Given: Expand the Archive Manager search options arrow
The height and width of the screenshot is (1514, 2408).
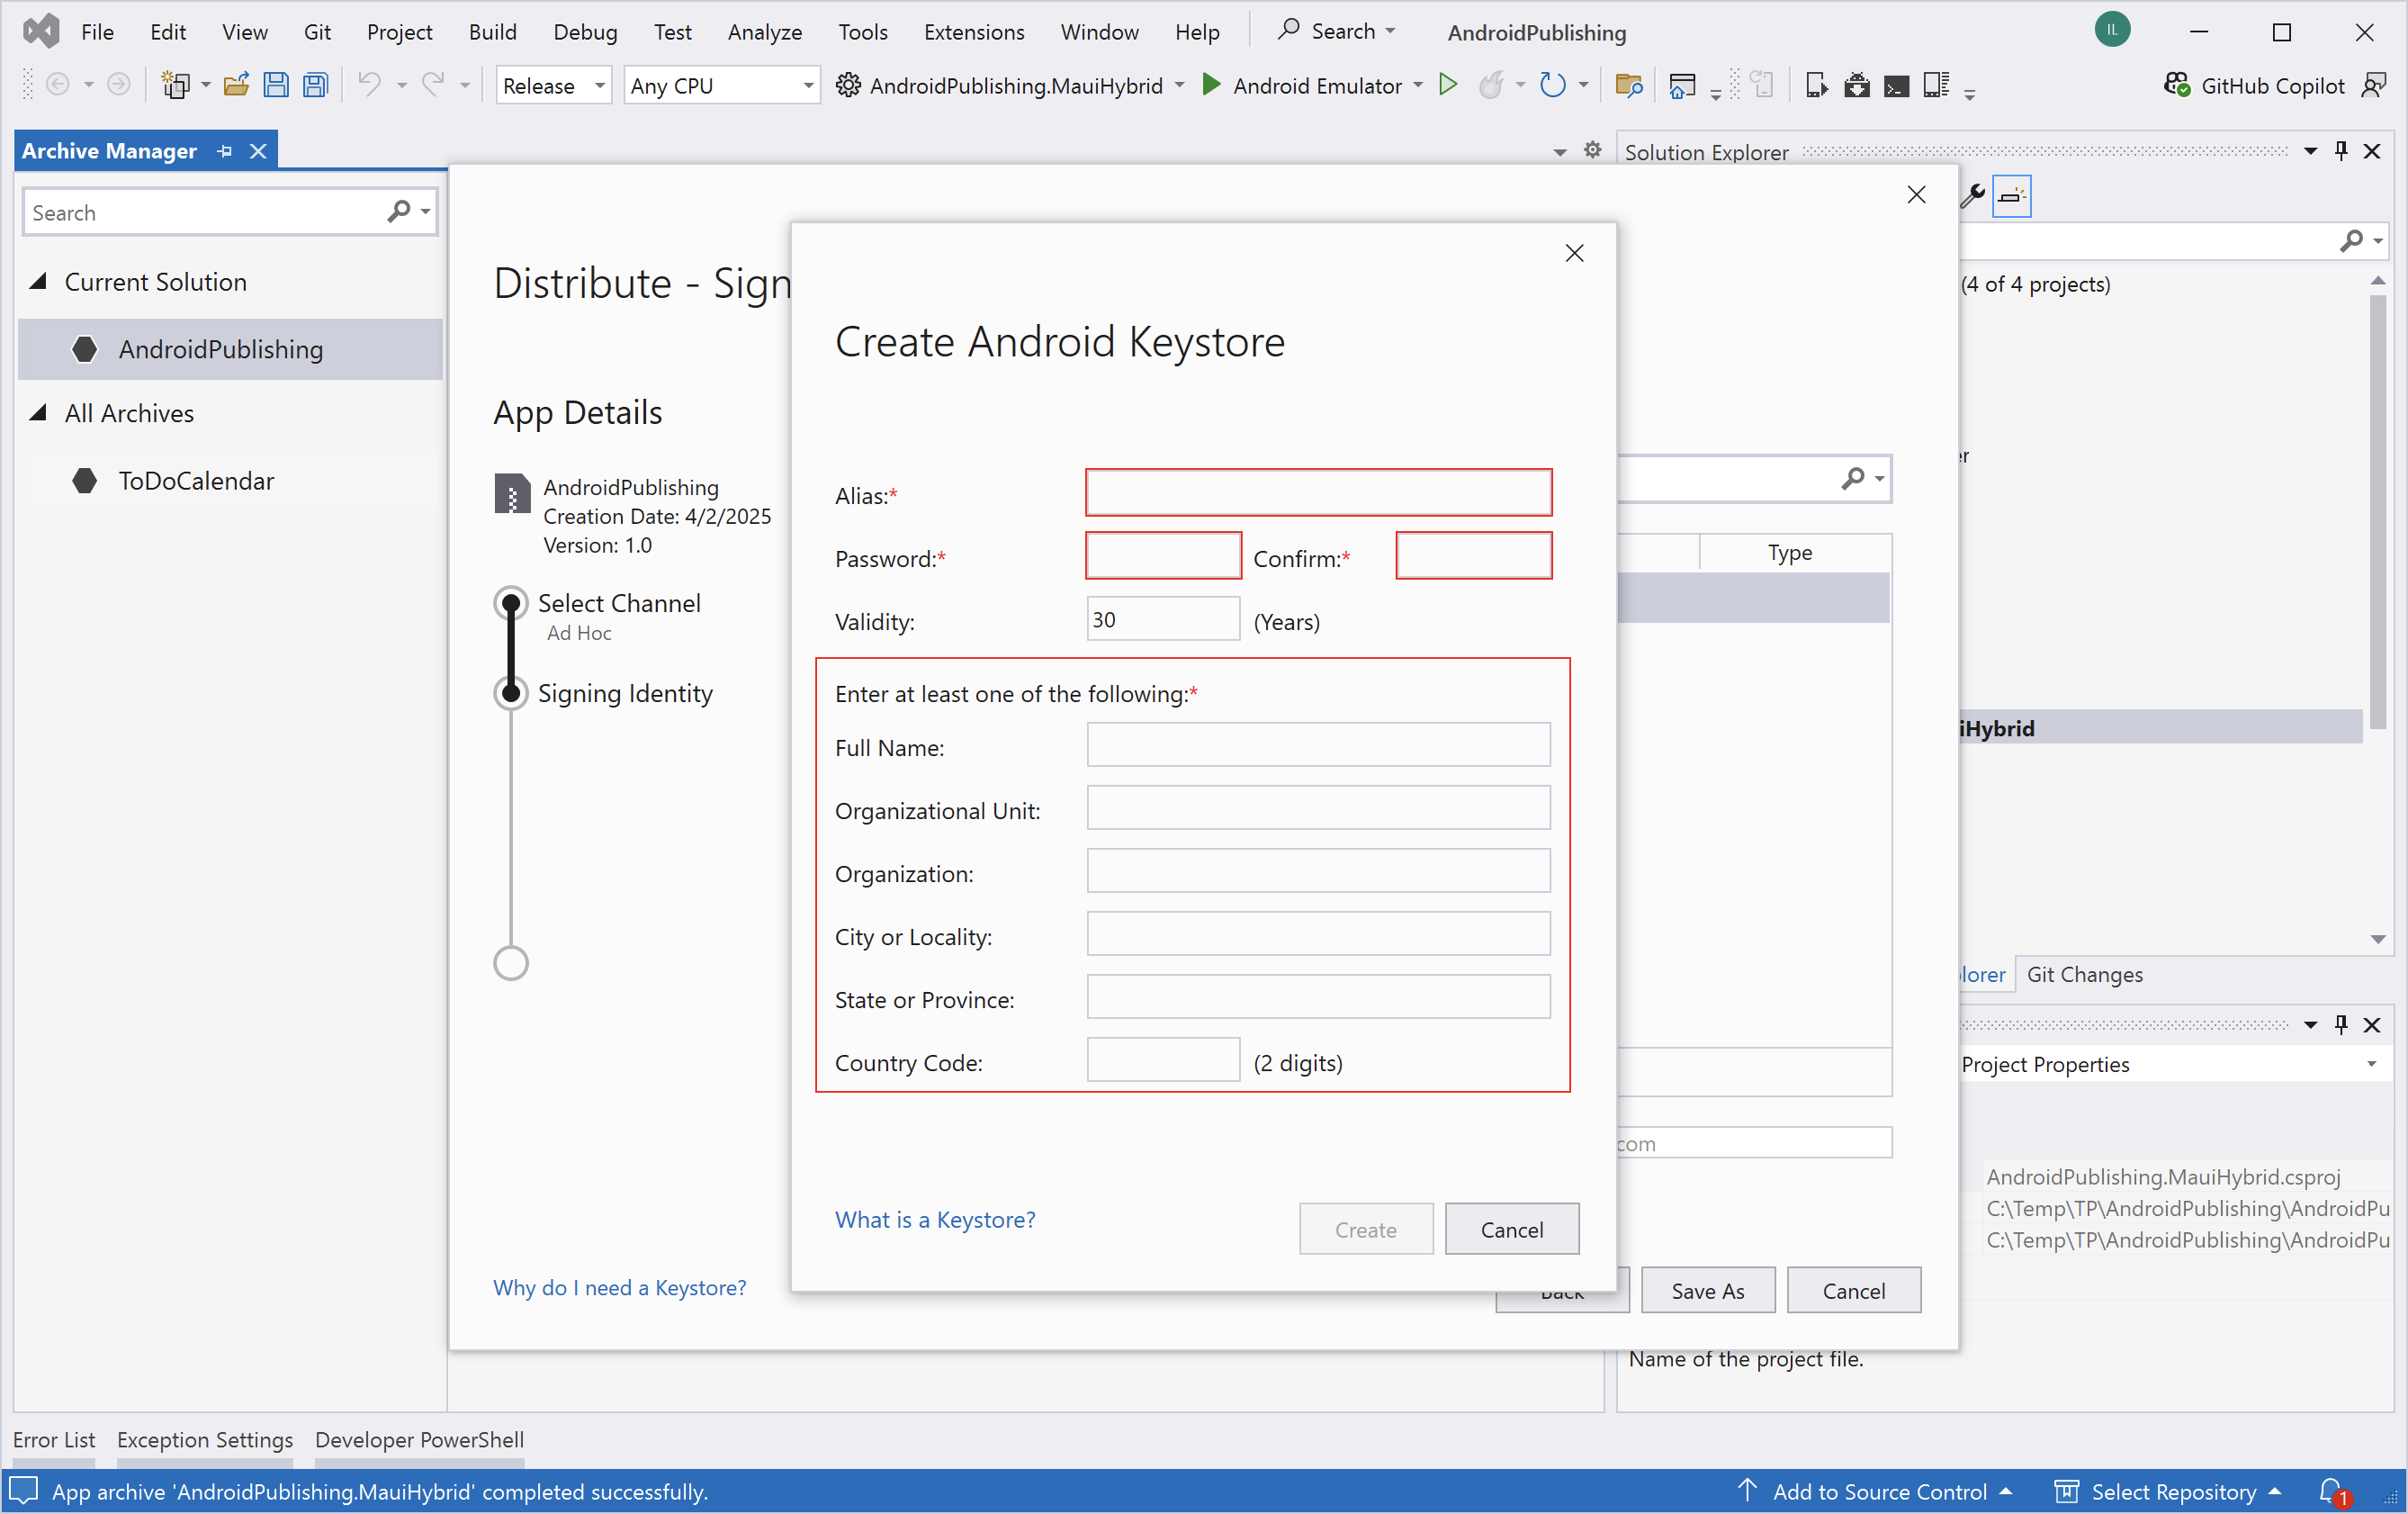Looking at the screenshot, I should click(426, 211).
